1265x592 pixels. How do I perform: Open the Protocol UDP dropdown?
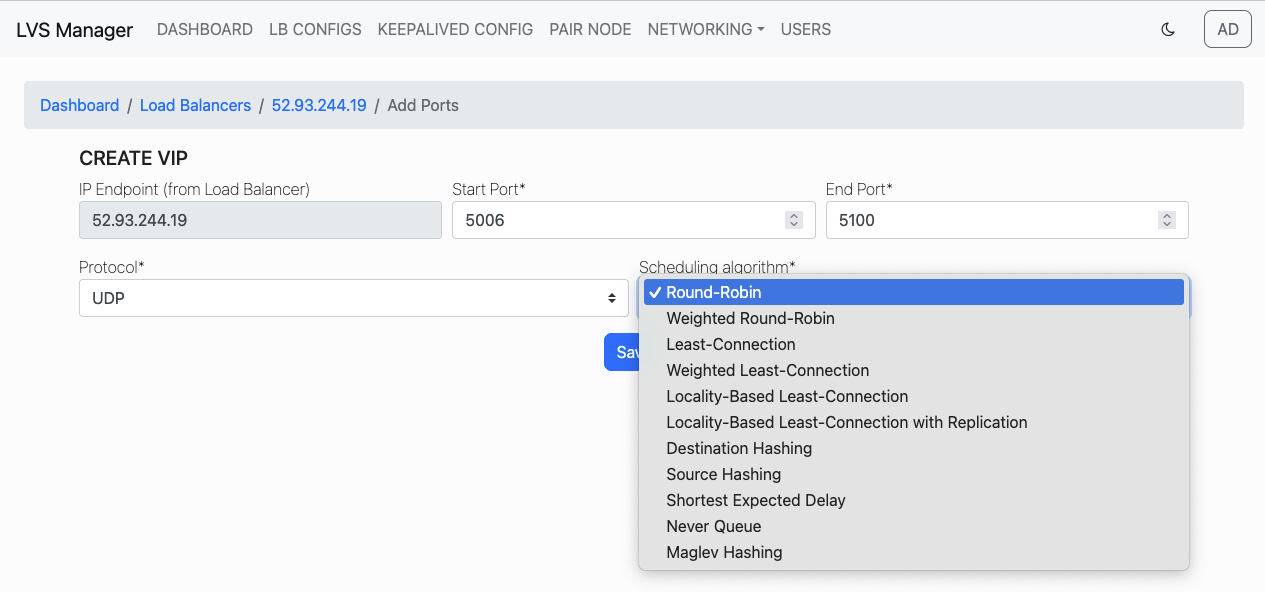[x=354, y=298]
